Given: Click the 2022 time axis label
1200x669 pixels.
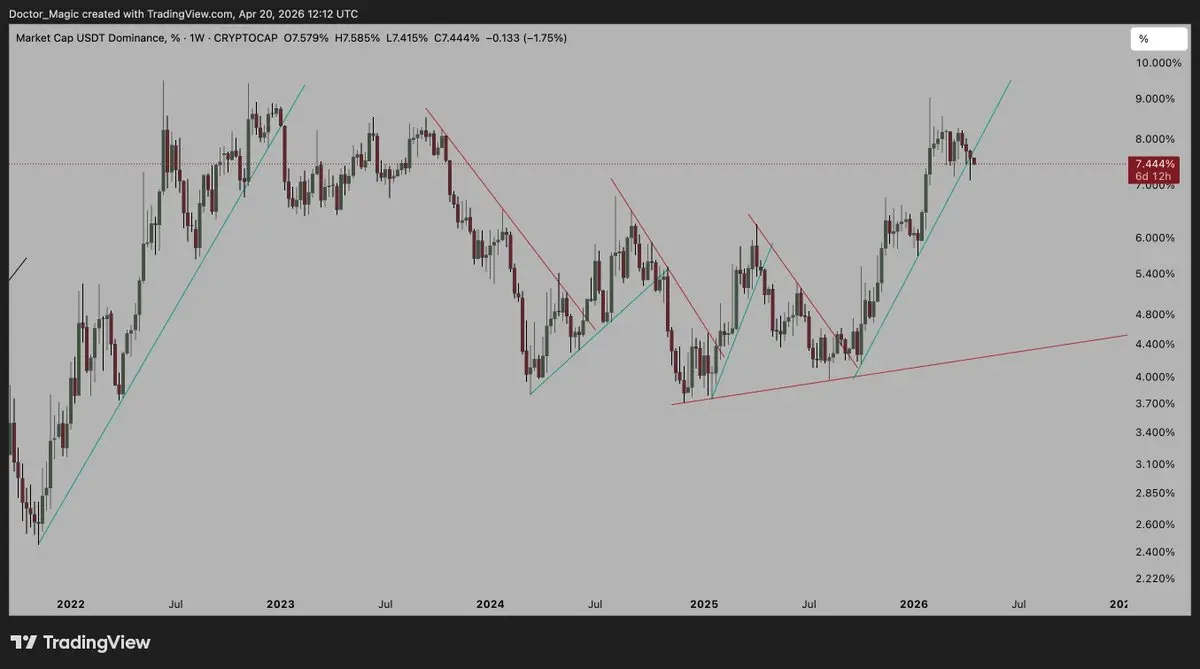Looking at the screenshot, I should coord(71,604).
